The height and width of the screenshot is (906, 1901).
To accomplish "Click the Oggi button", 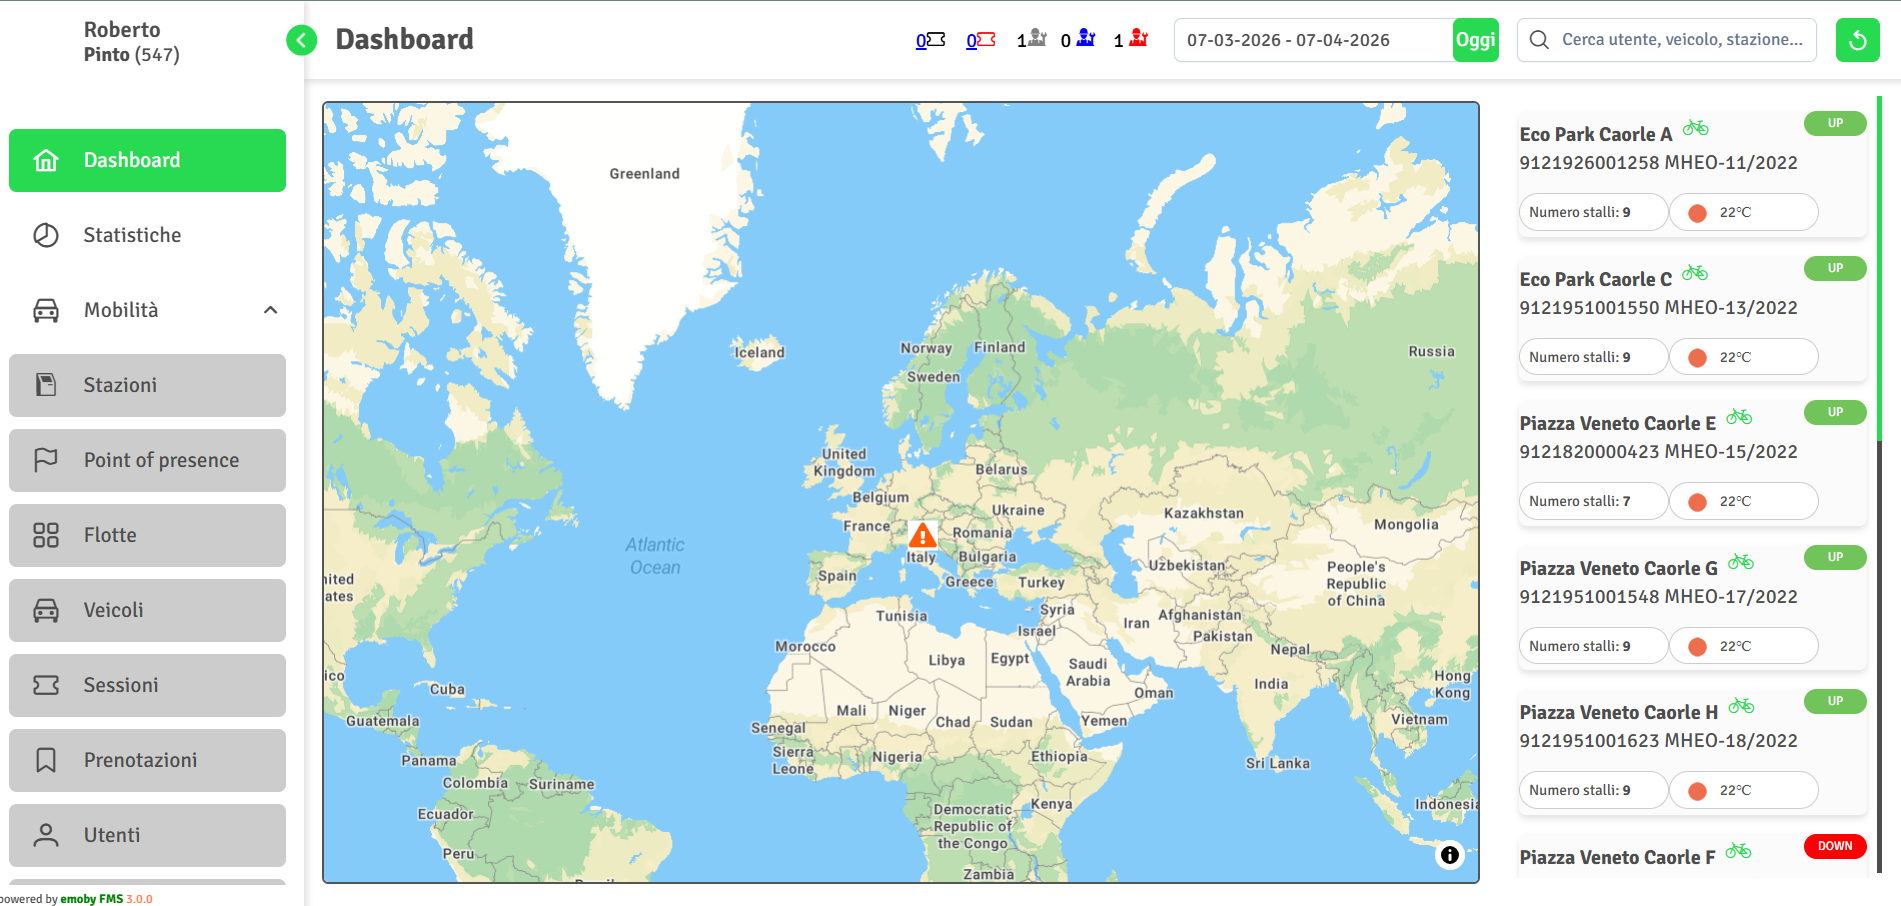I will tap(1475, 40).
